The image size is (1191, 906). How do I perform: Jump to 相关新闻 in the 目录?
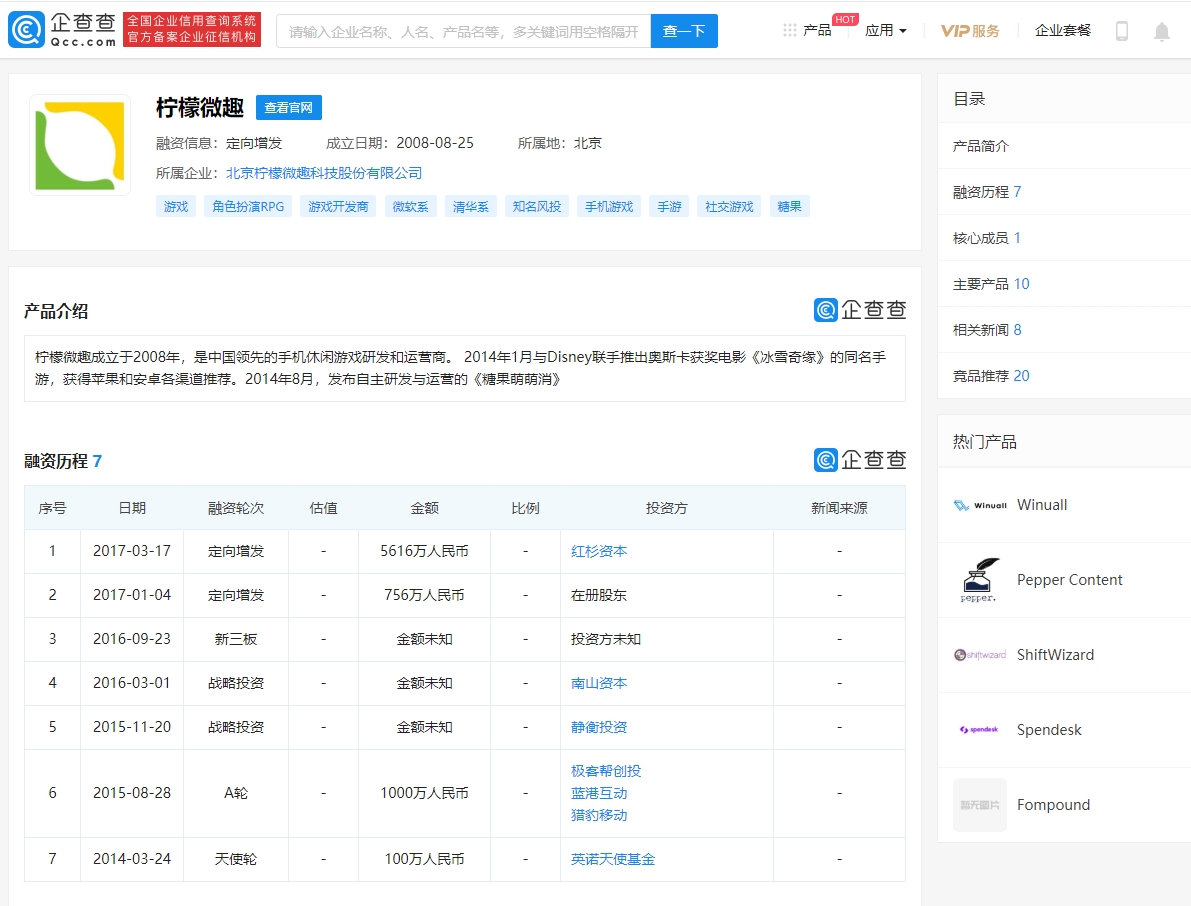coord(987,330)
